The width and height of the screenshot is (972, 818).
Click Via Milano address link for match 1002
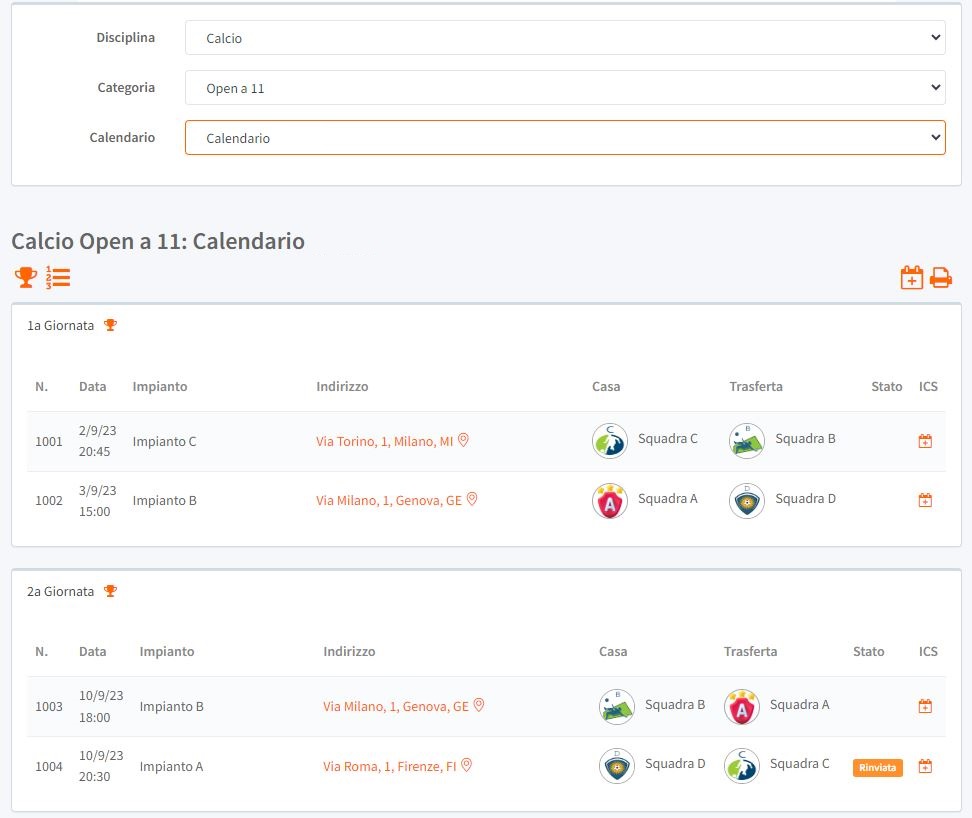[x=389, y=500]
